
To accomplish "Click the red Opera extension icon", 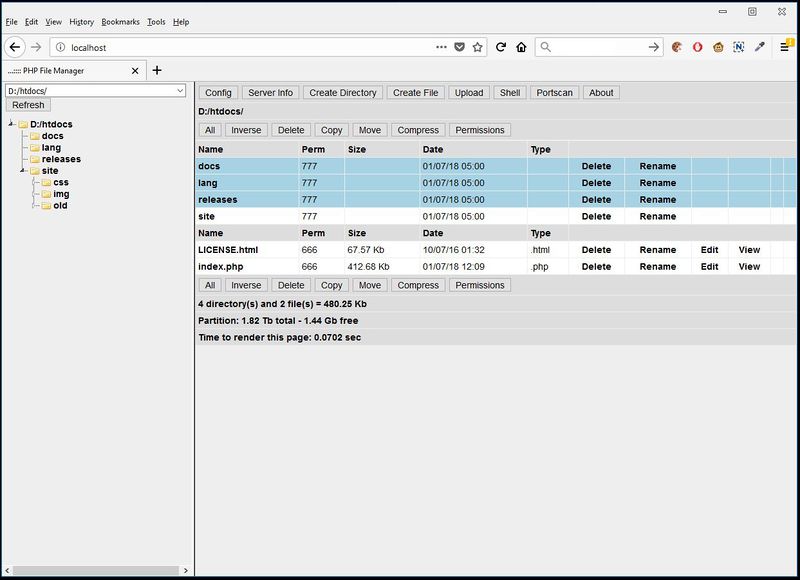I will pos(697,47).
